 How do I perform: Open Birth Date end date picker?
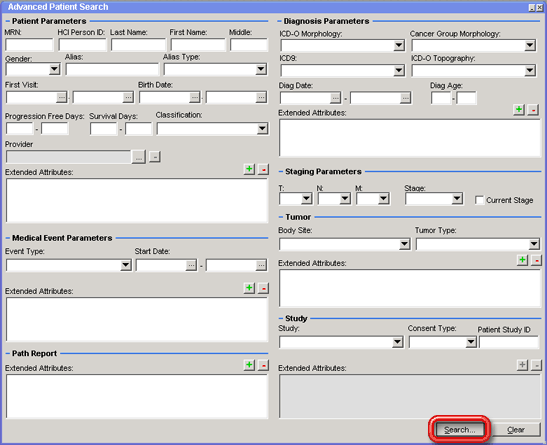(261, 97)
